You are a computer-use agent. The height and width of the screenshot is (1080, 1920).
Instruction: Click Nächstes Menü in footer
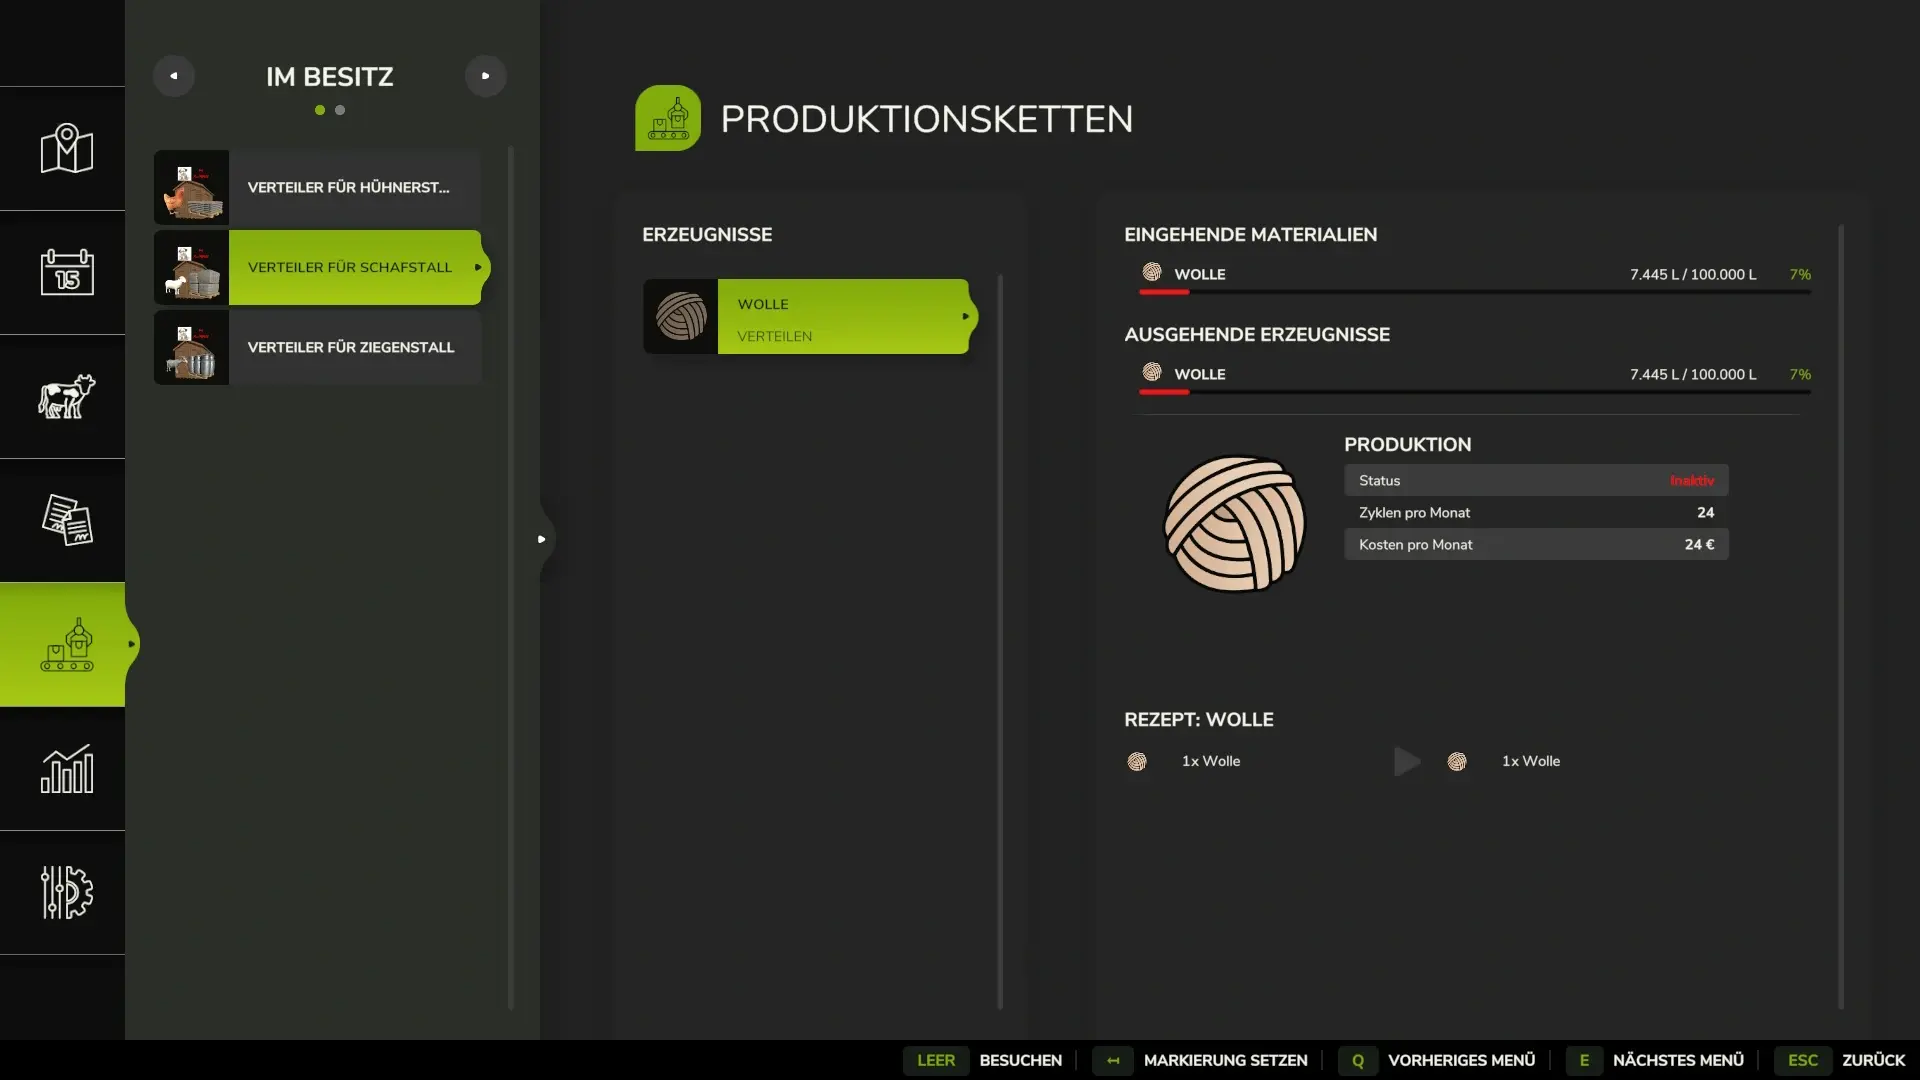(1677, 1060)
